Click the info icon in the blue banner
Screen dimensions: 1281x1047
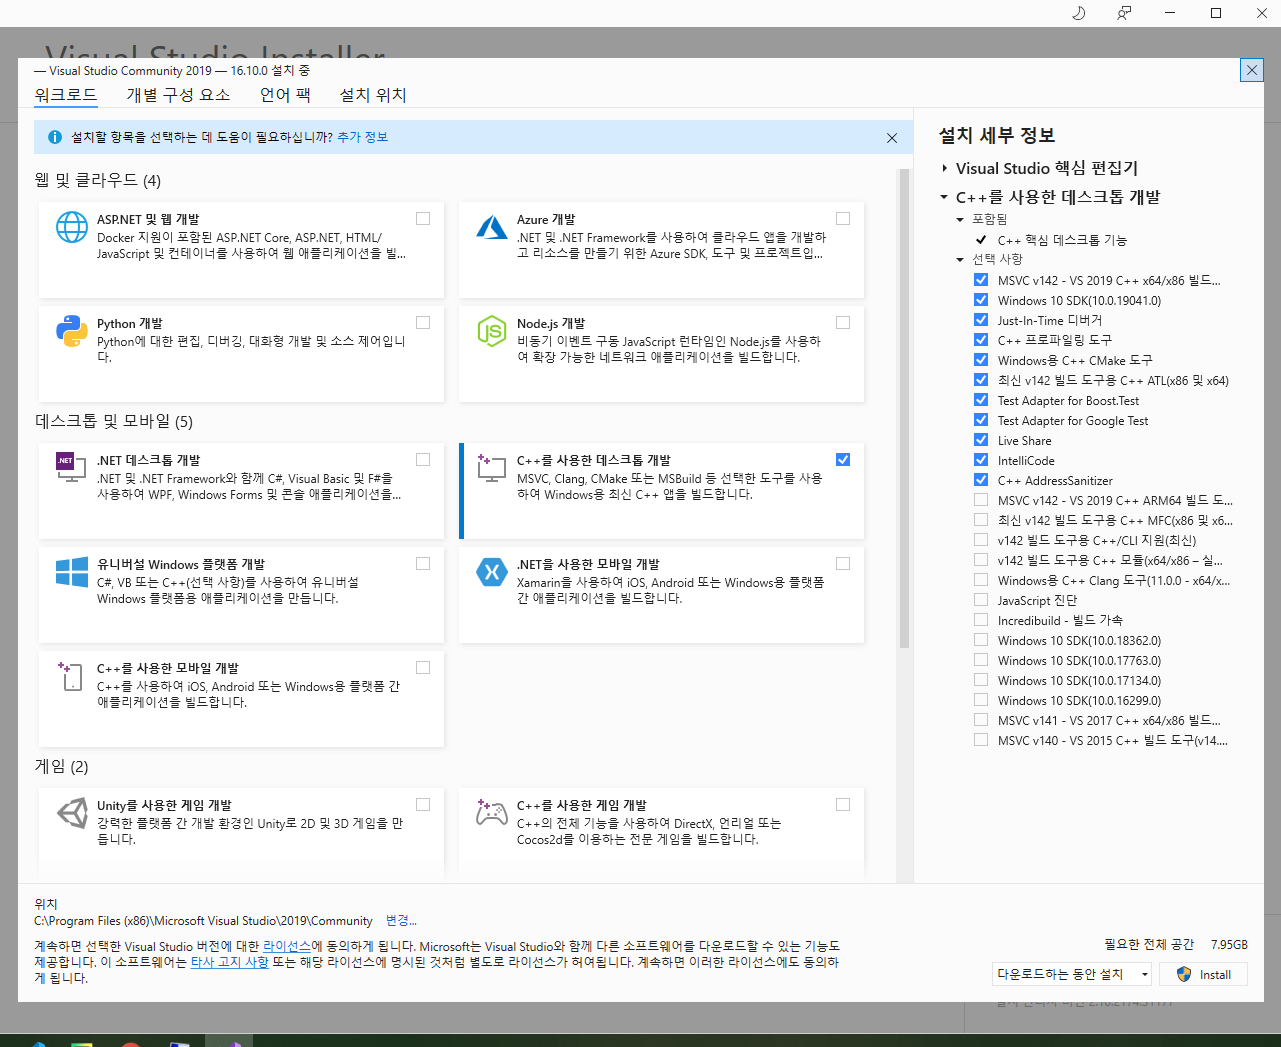tap(55, 137)
